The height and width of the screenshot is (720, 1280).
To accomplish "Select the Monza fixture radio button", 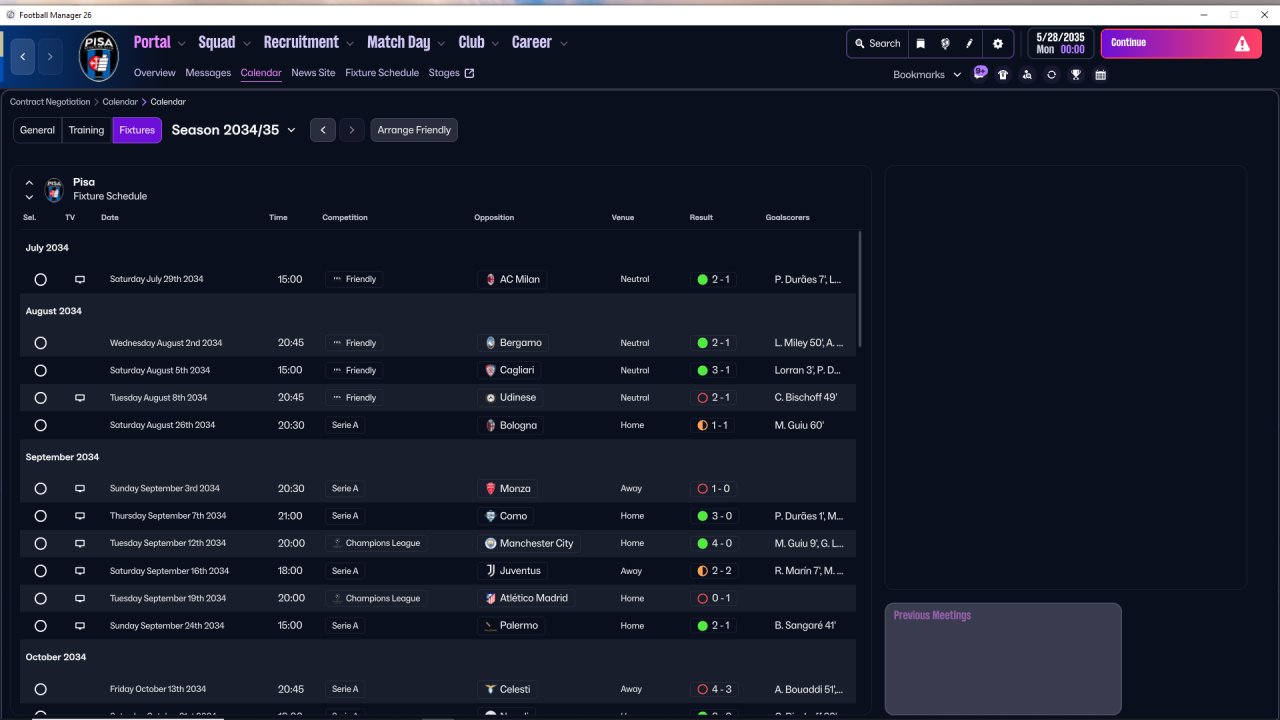I will click(x=41, y=489).
